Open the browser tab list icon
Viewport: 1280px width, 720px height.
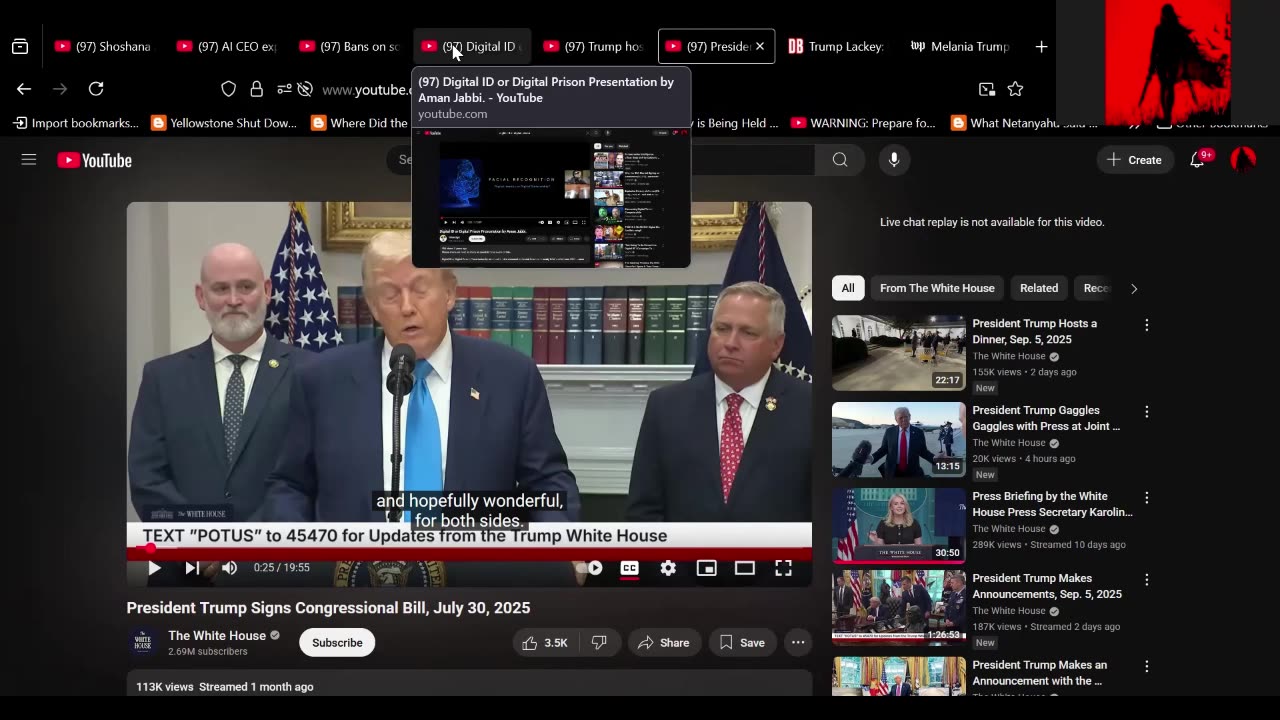20,46
